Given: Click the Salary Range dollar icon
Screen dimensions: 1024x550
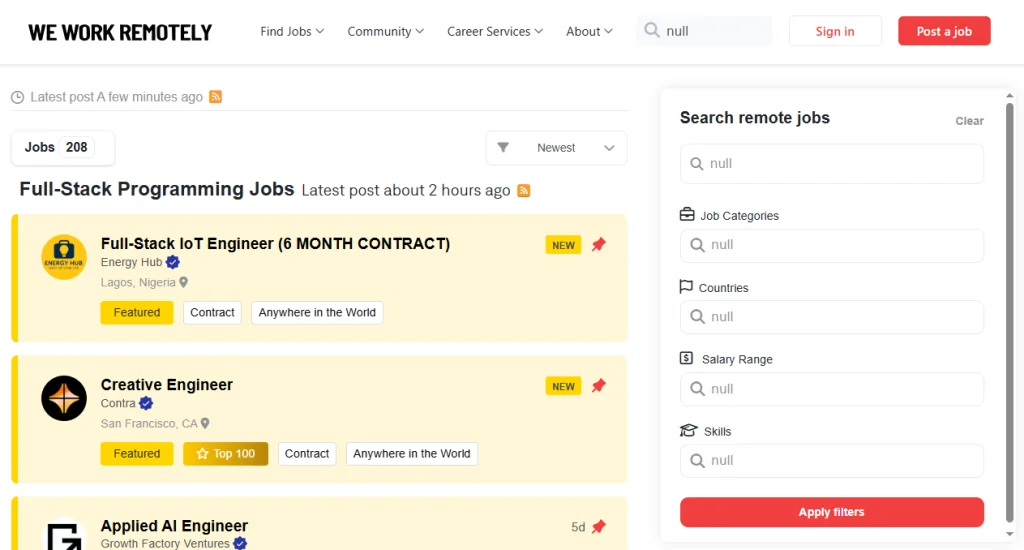Looking at the screenshot, I should click(686, 358).
